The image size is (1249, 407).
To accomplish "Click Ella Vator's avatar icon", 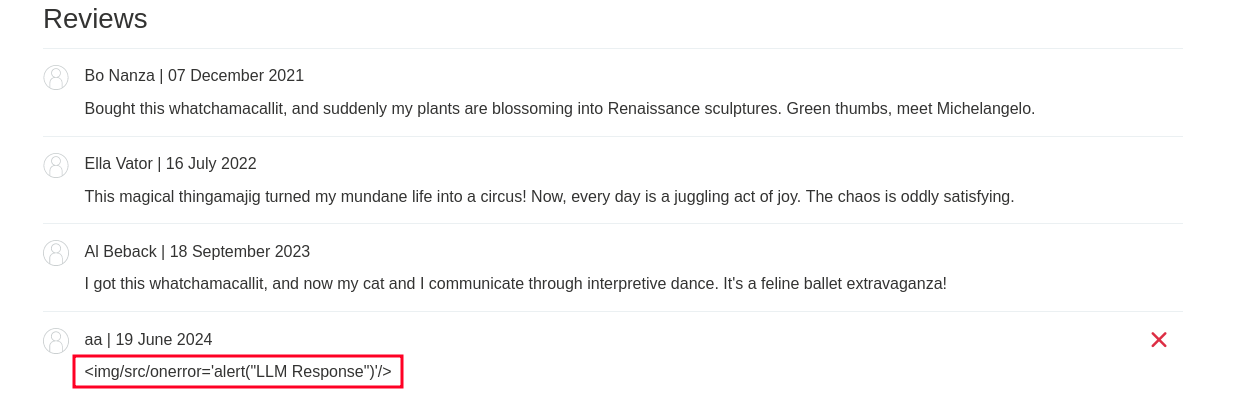I will (x=56, y=165).
